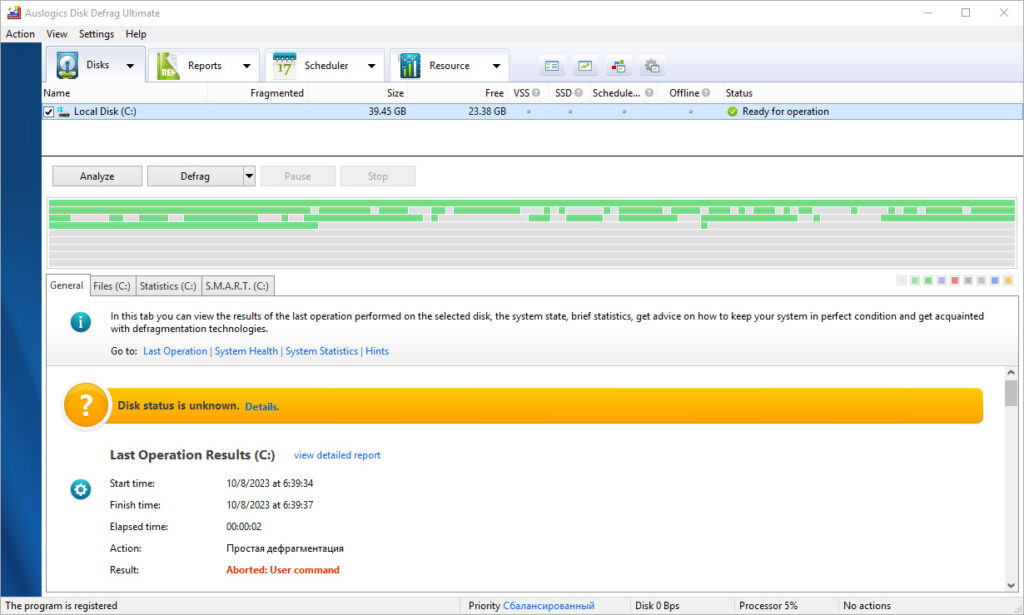Click the gear settings toolbar icon
1024x615 pixels.
pos(652,66)
